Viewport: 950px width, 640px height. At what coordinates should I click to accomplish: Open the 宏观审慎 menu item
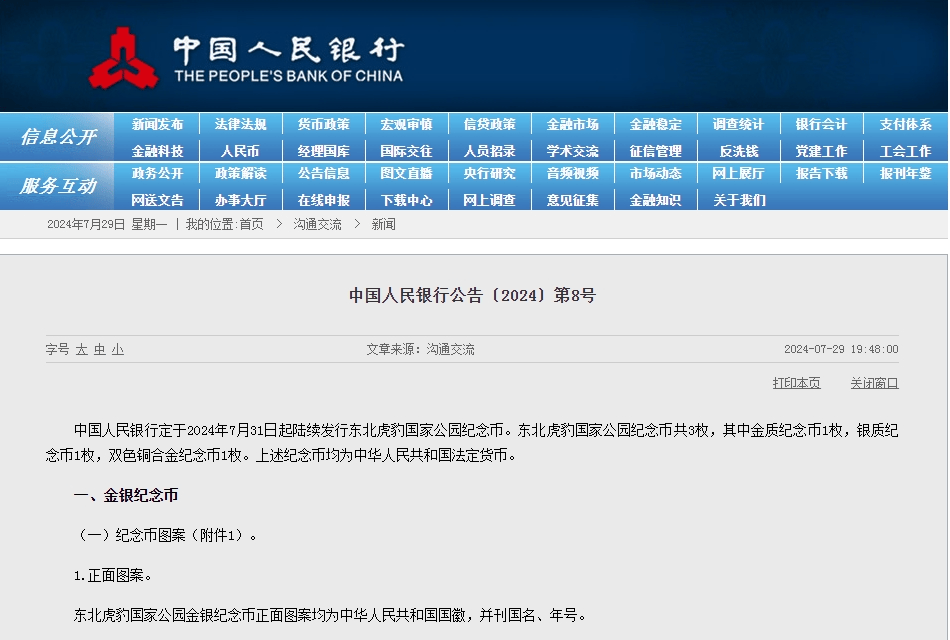(407, 124)
